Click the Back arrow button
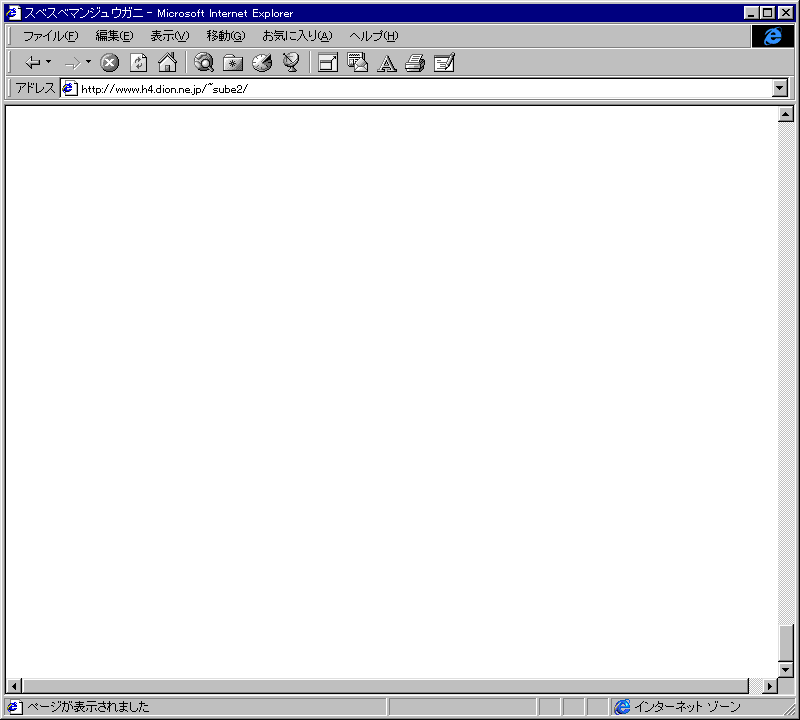The image size is (800, 720). pos(33,63)
